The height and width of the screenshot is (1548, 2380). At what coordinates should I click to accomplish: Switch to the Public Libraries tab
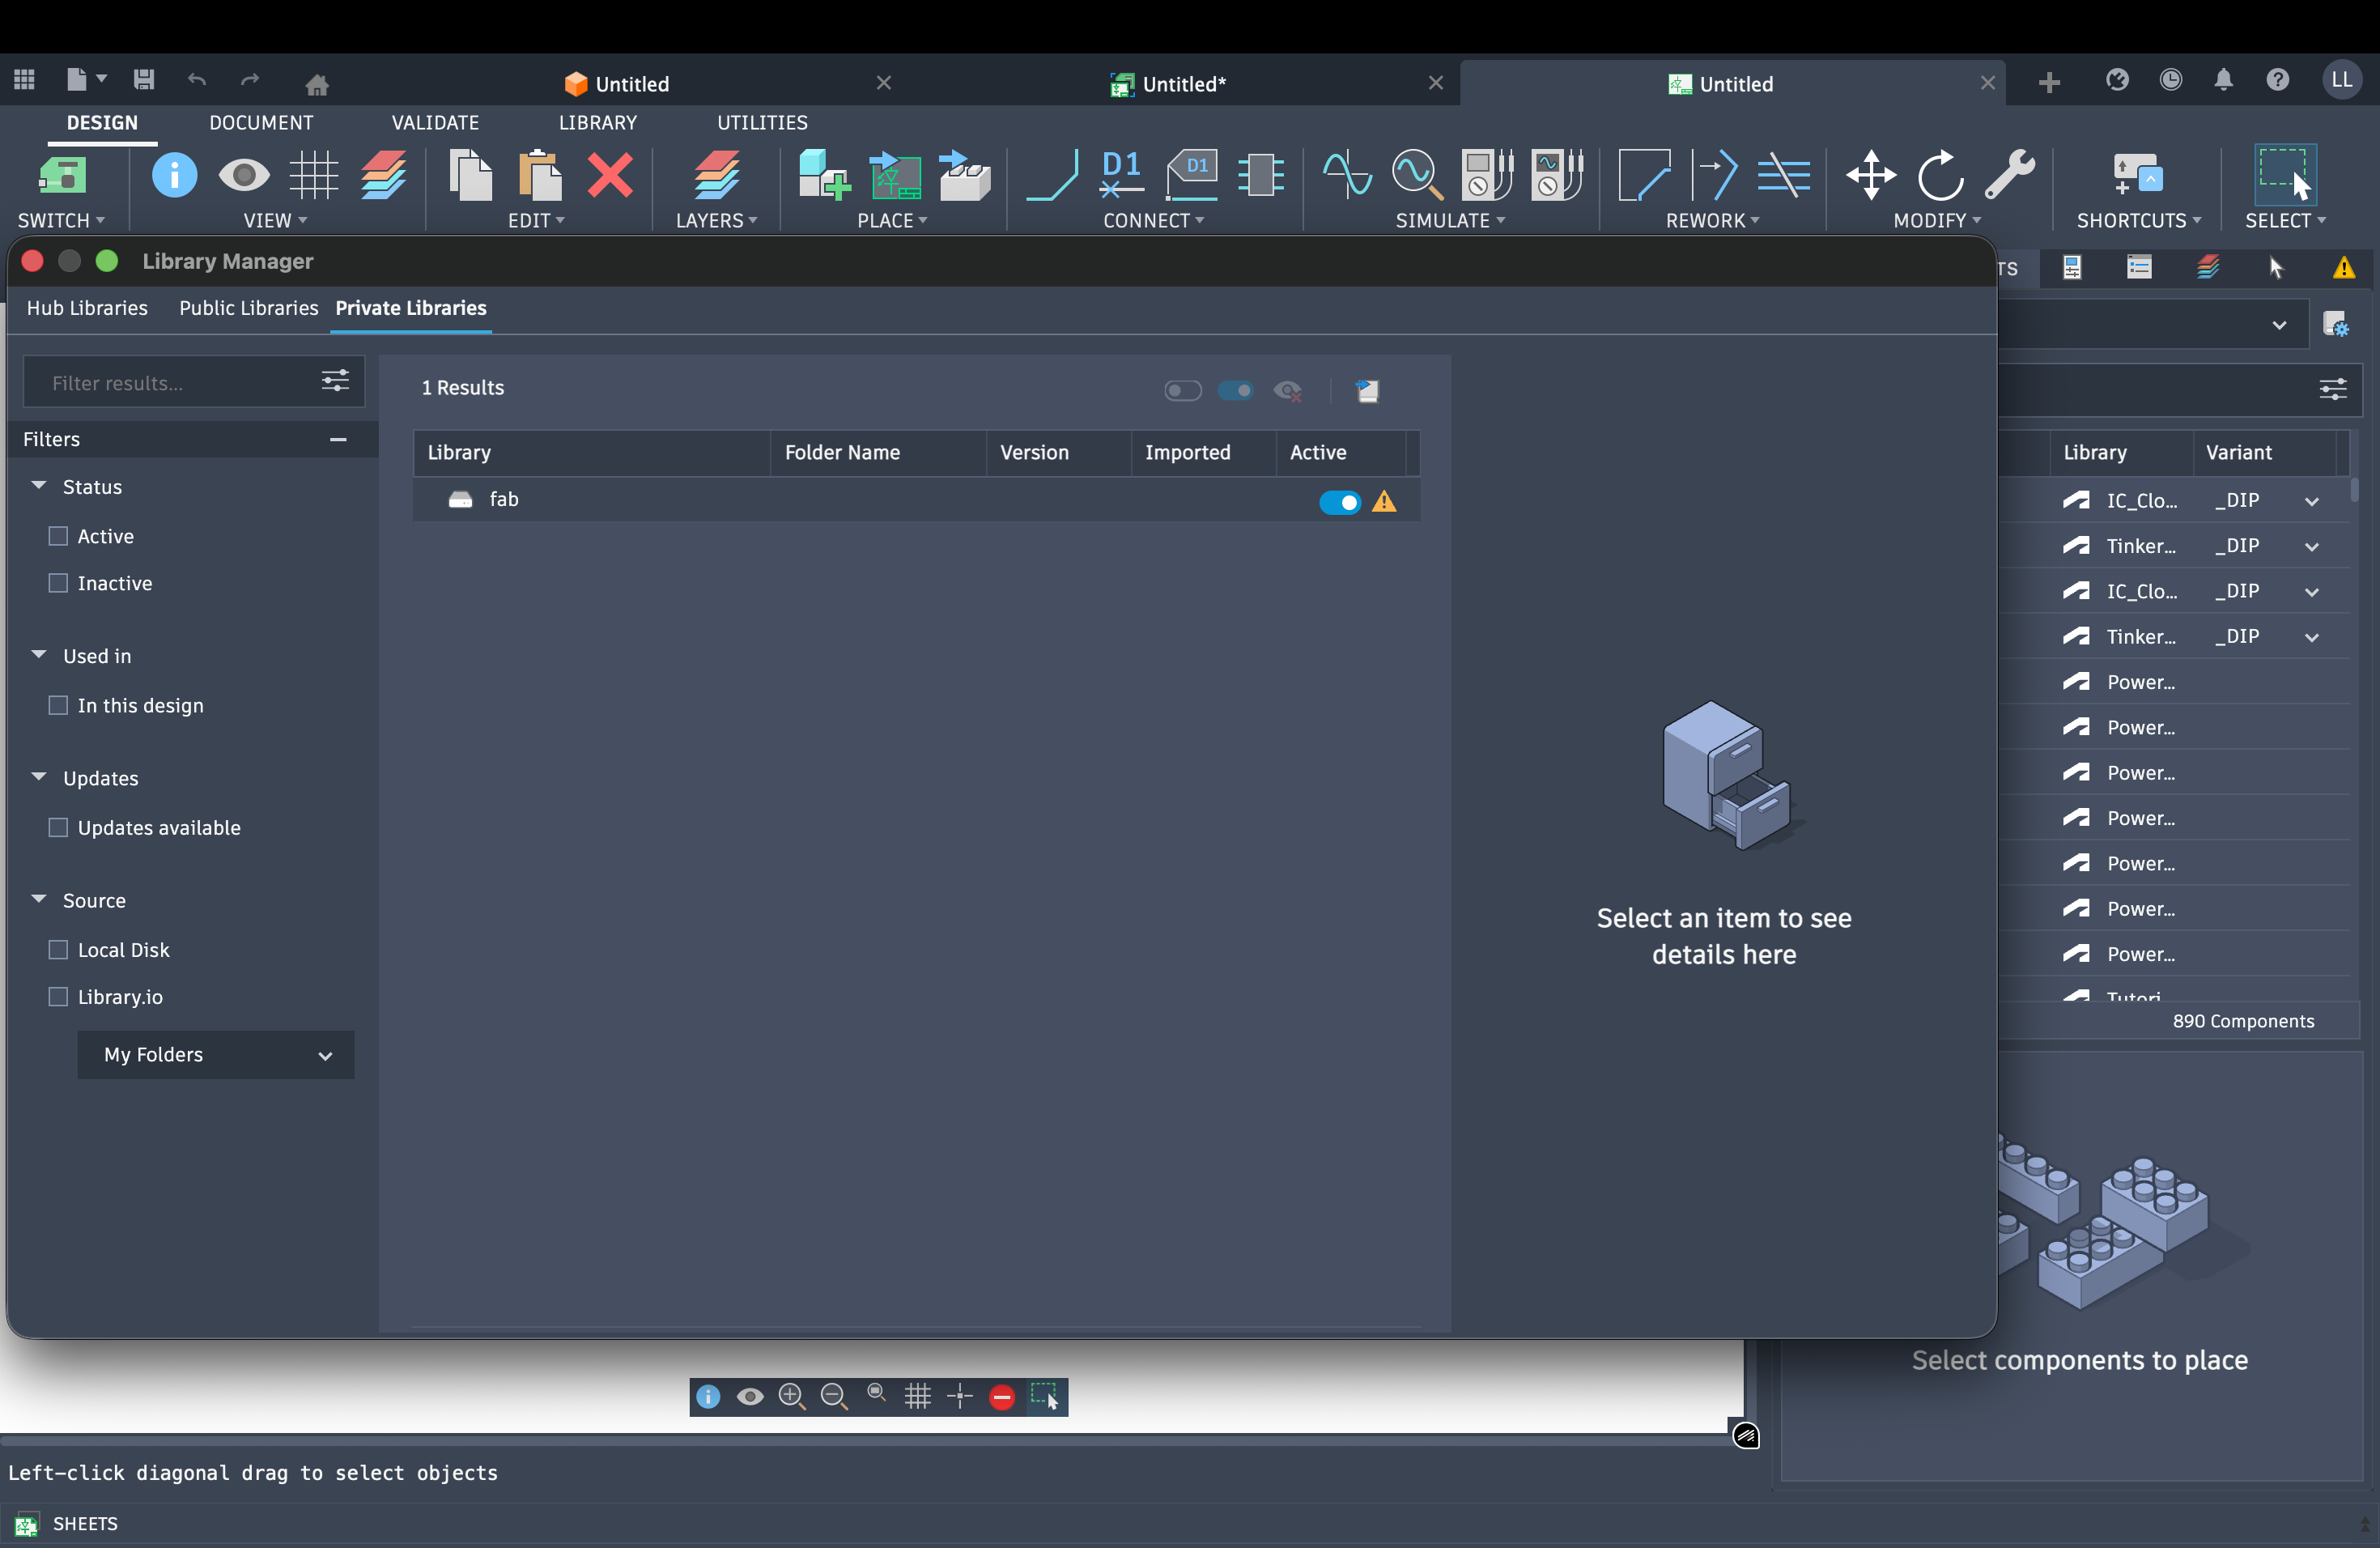[247, 308]
